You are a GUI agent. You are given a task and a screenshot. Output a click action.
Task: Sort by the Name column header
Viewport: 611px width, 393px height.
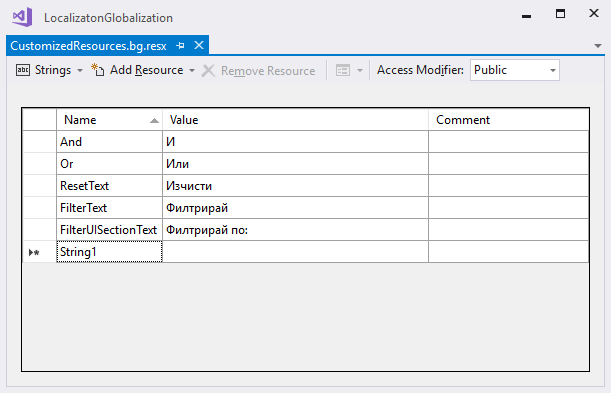(x=109, y=120)
